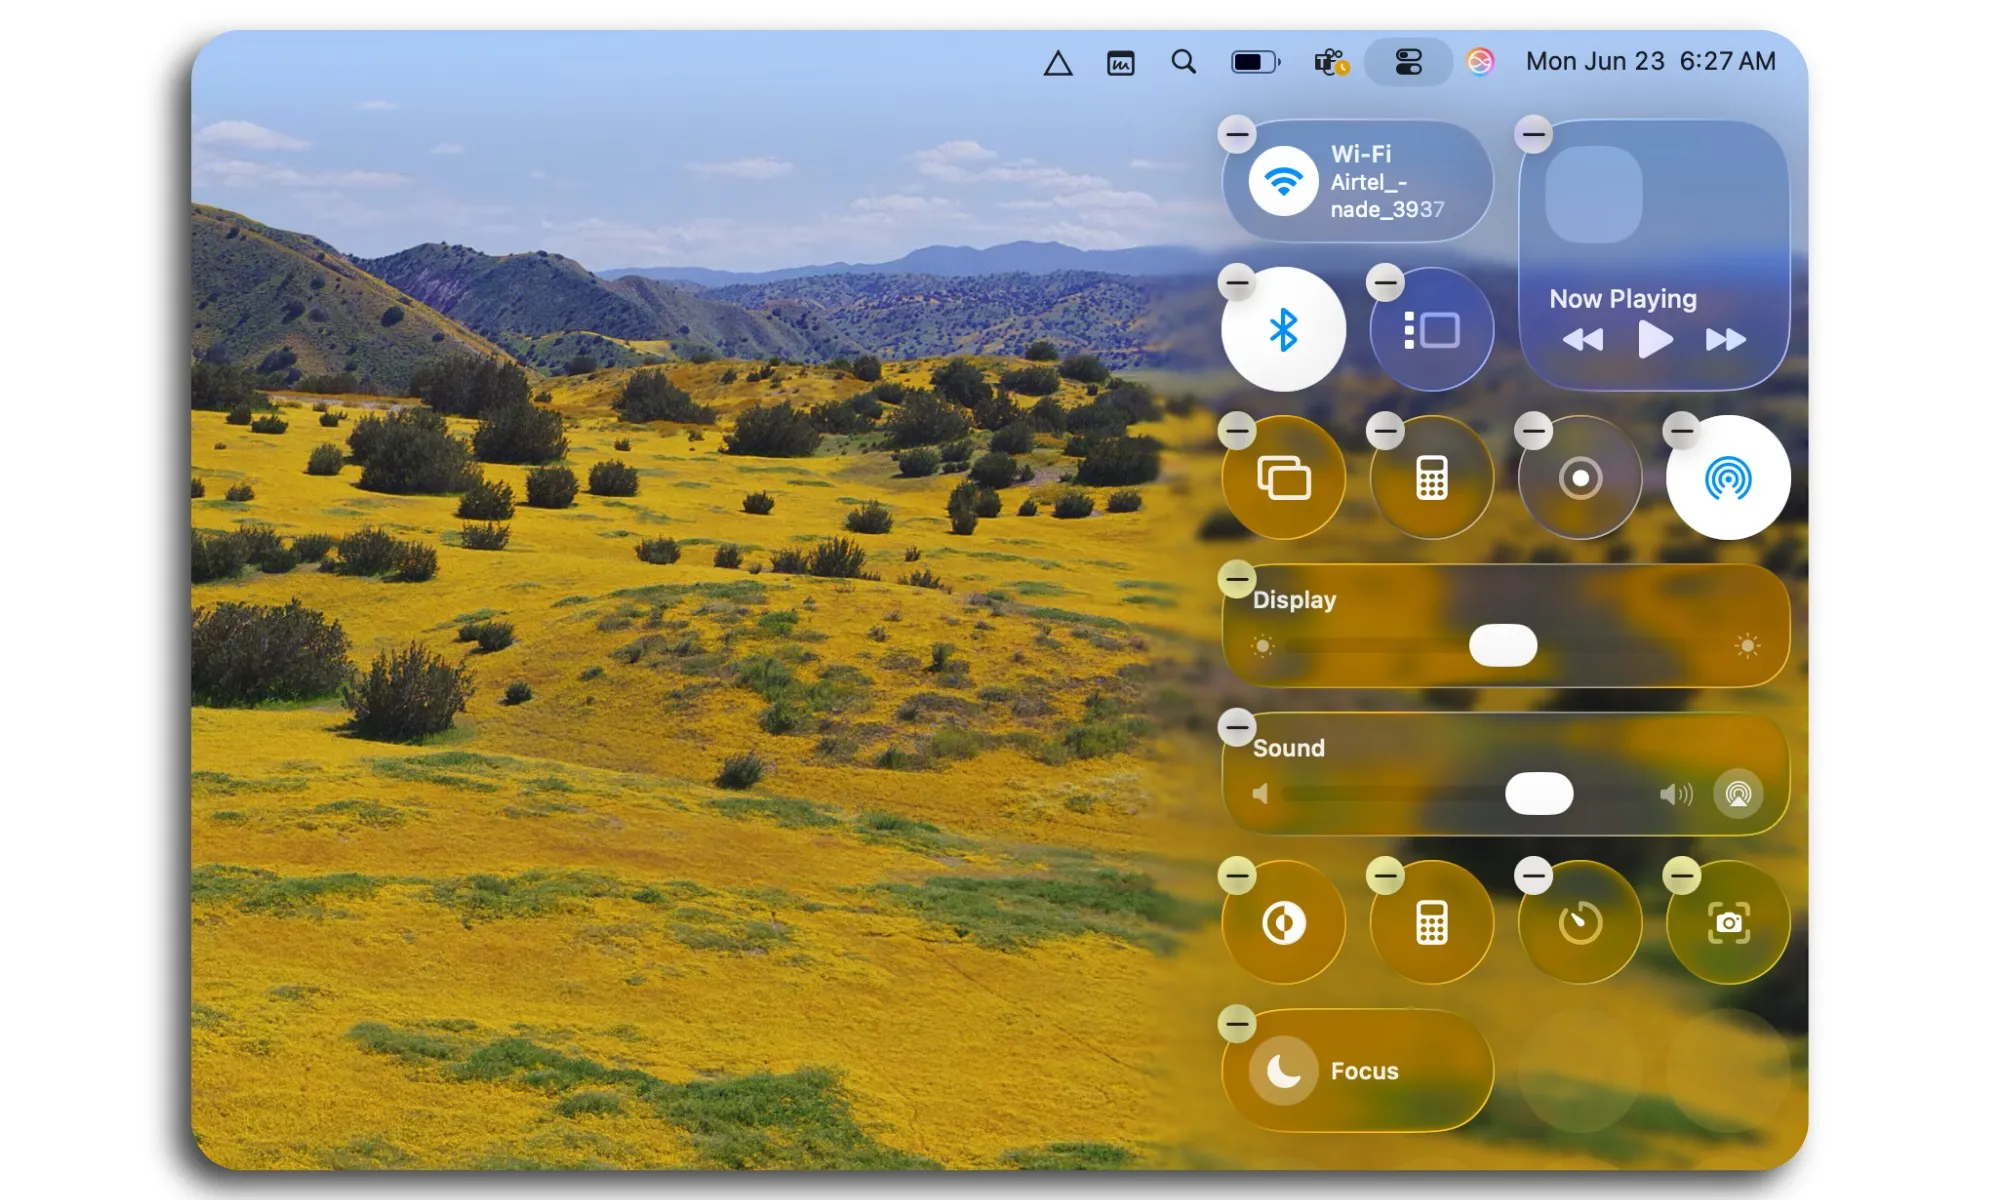Open the Accessibility contrast shortcut
The width and height of the screenshot is (2000, 1200).
pos(1283,922)
